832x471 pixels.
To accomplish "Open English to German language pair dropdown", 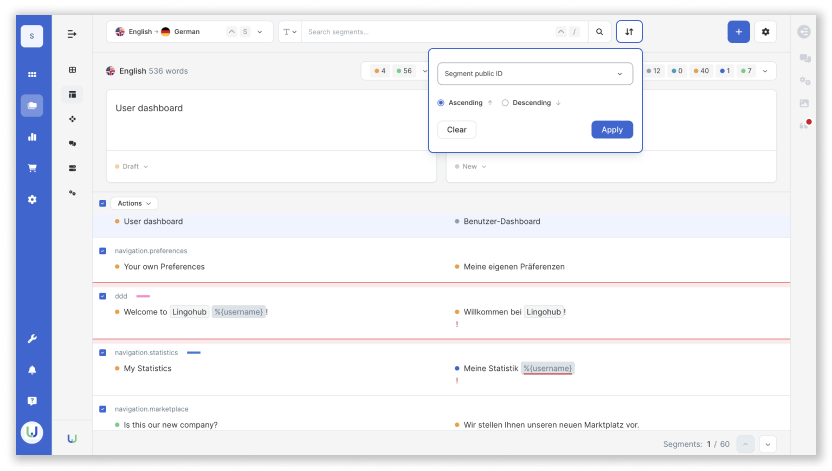I will coord(190,32).
